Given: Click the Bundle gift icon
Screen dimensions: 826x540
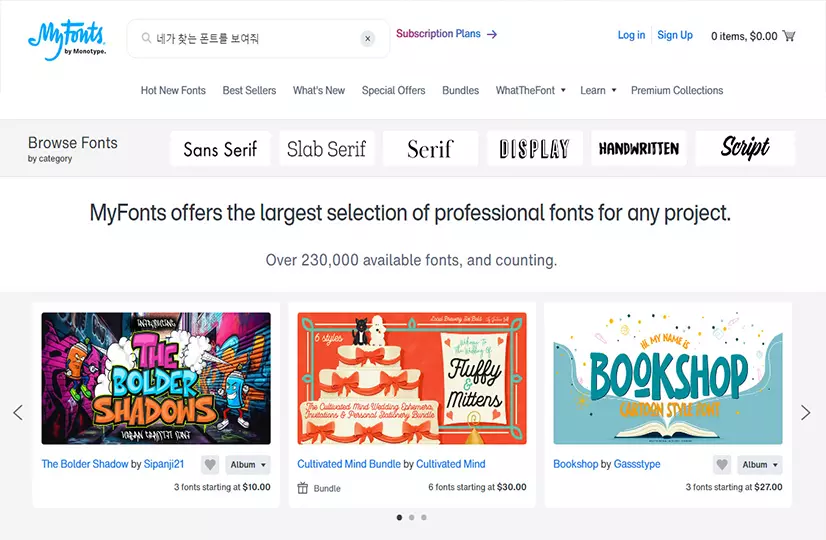Looking at the screenshot, I should coord(302,488).
